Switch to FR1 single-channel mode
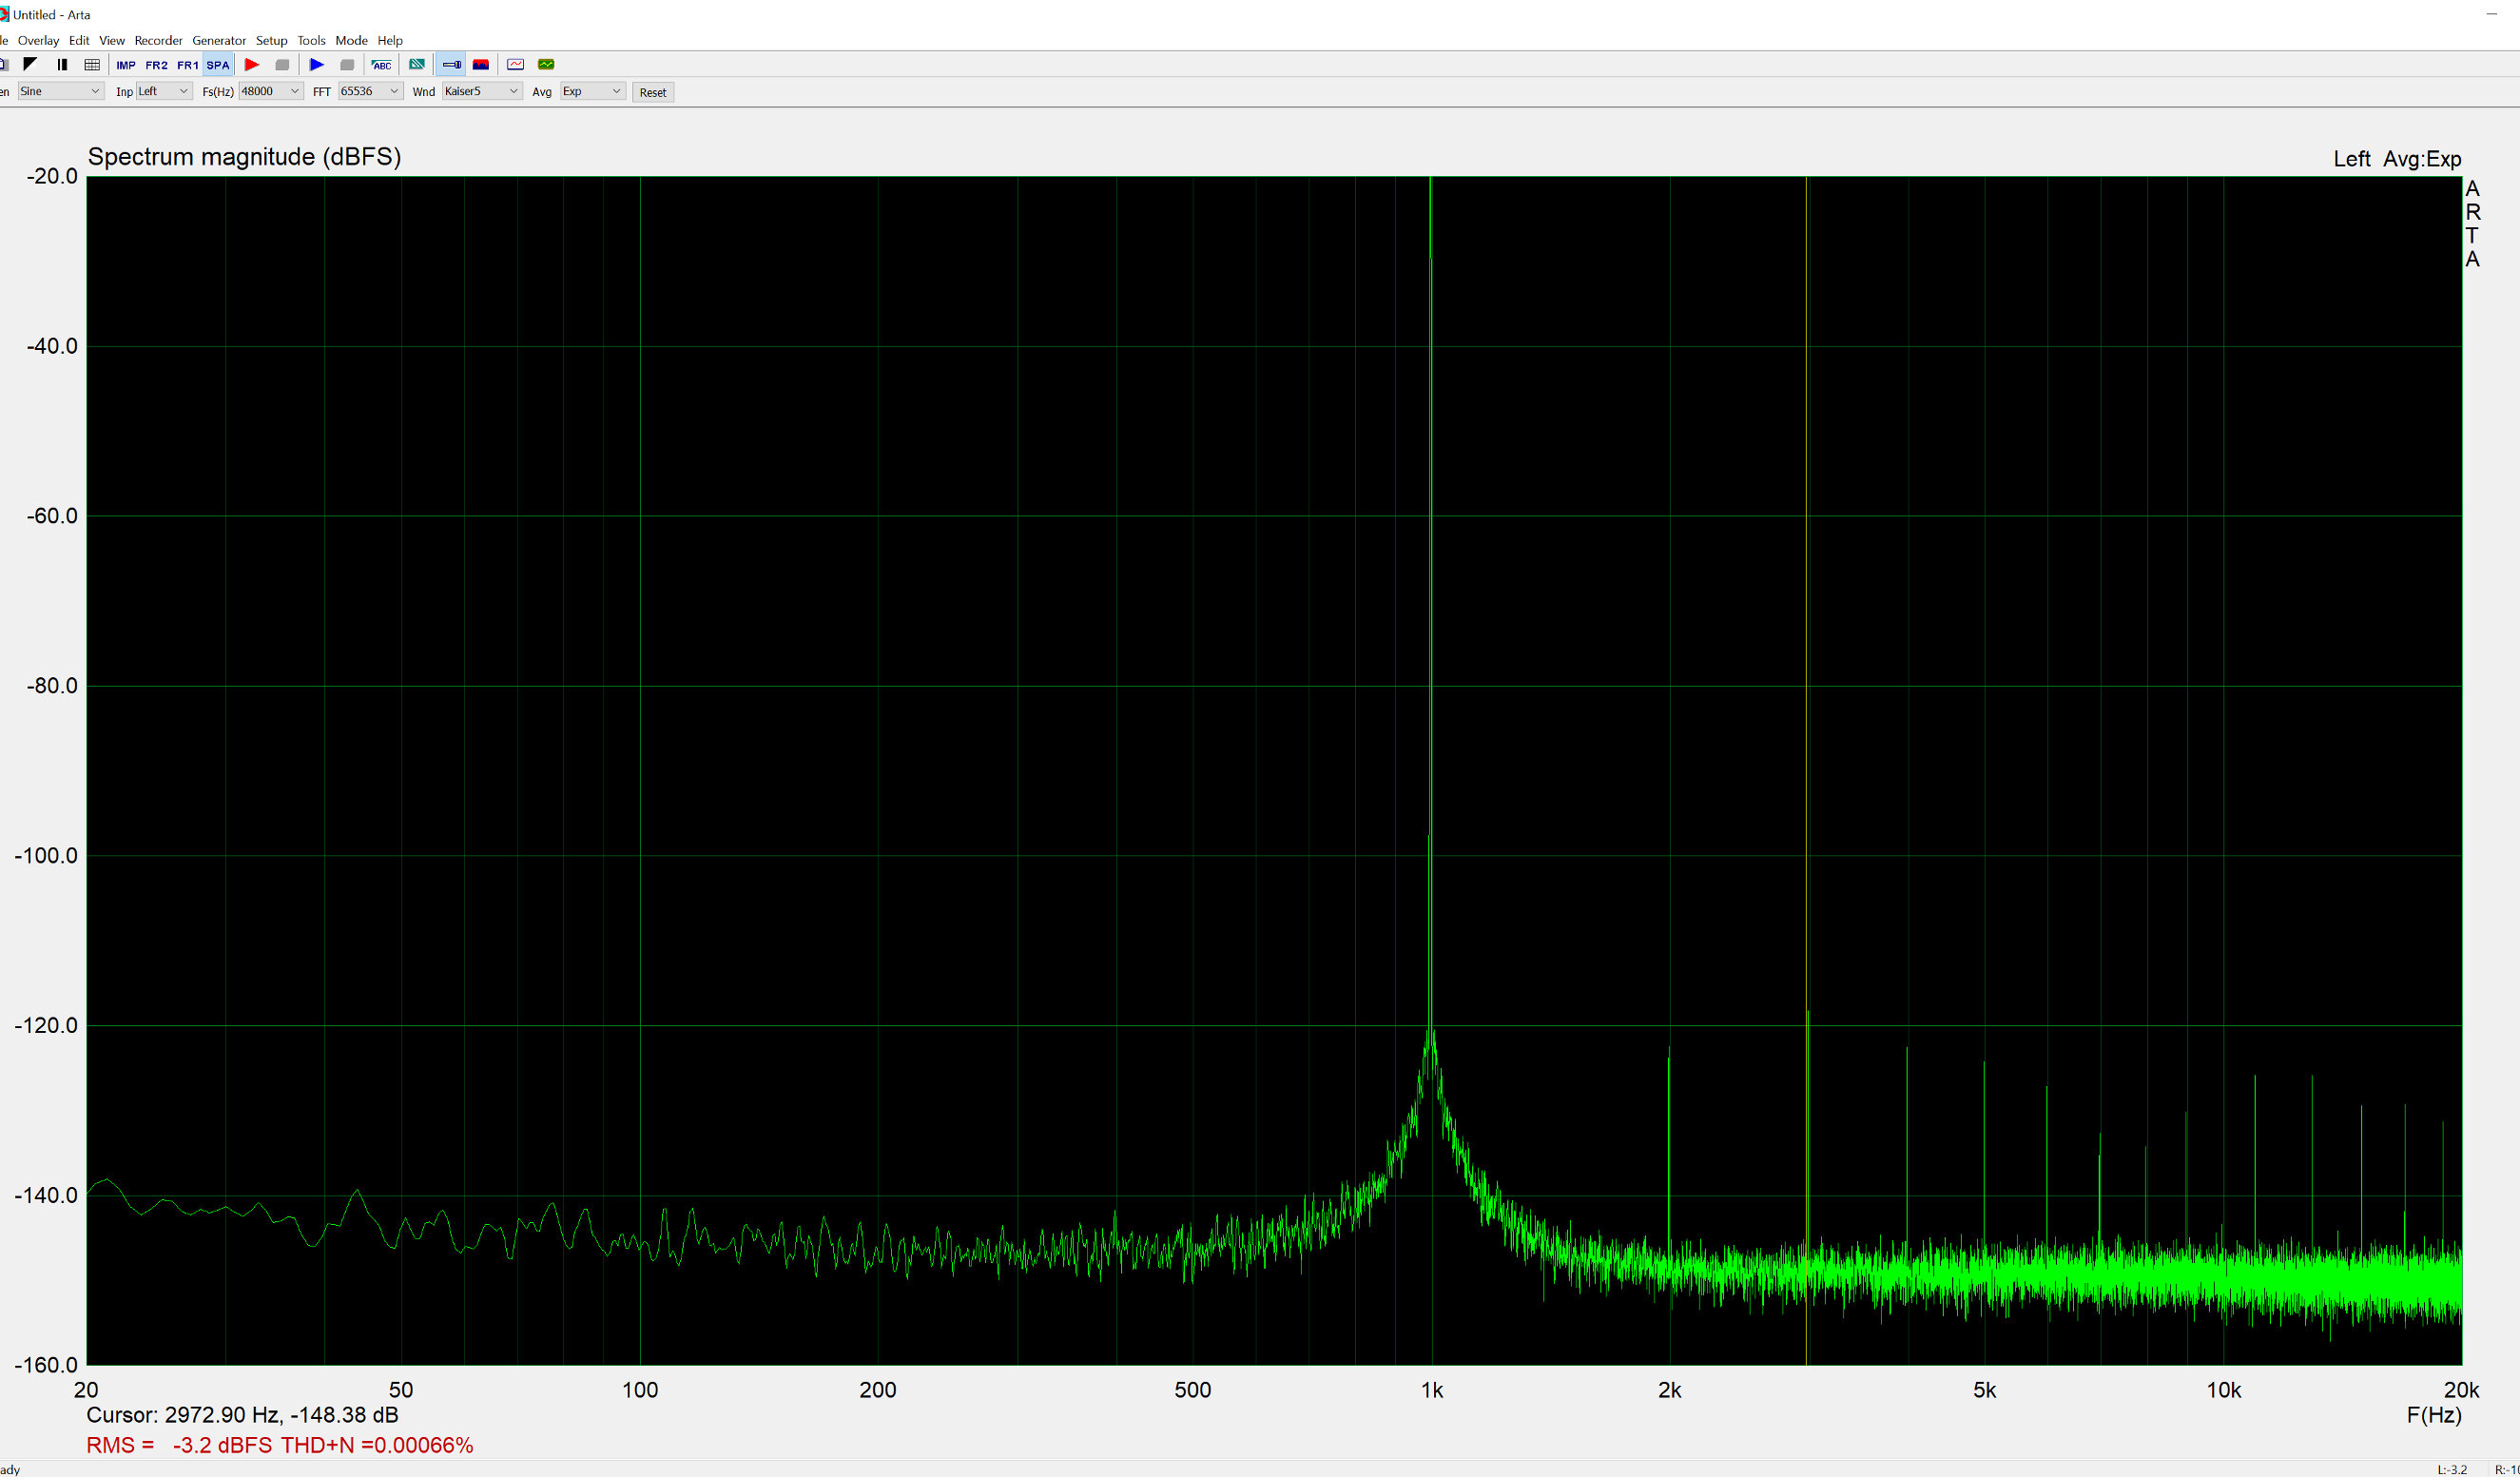Screen dimensions: 2520x1477 coord(188,65)
